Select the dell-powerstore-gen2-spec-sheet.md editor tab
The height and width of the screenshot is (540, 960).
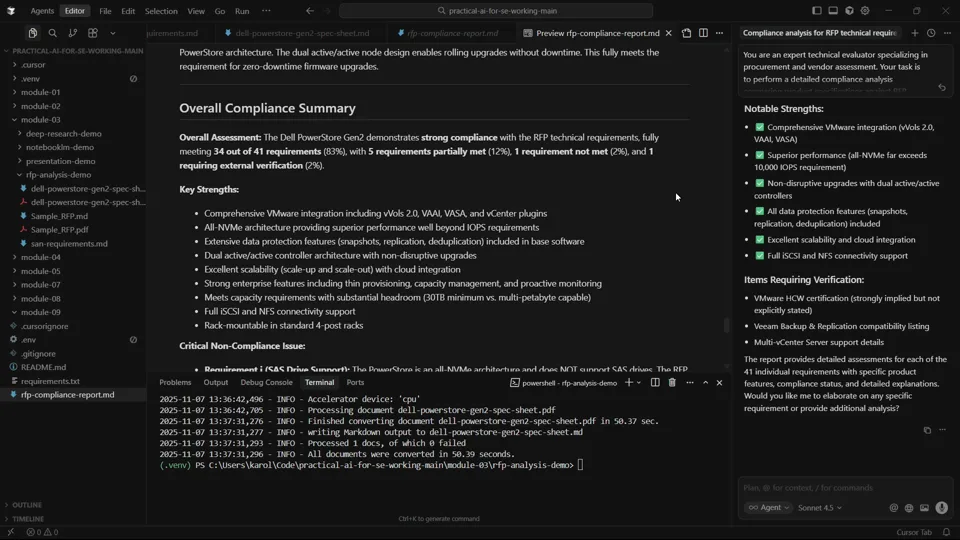[x=297, y=33]
